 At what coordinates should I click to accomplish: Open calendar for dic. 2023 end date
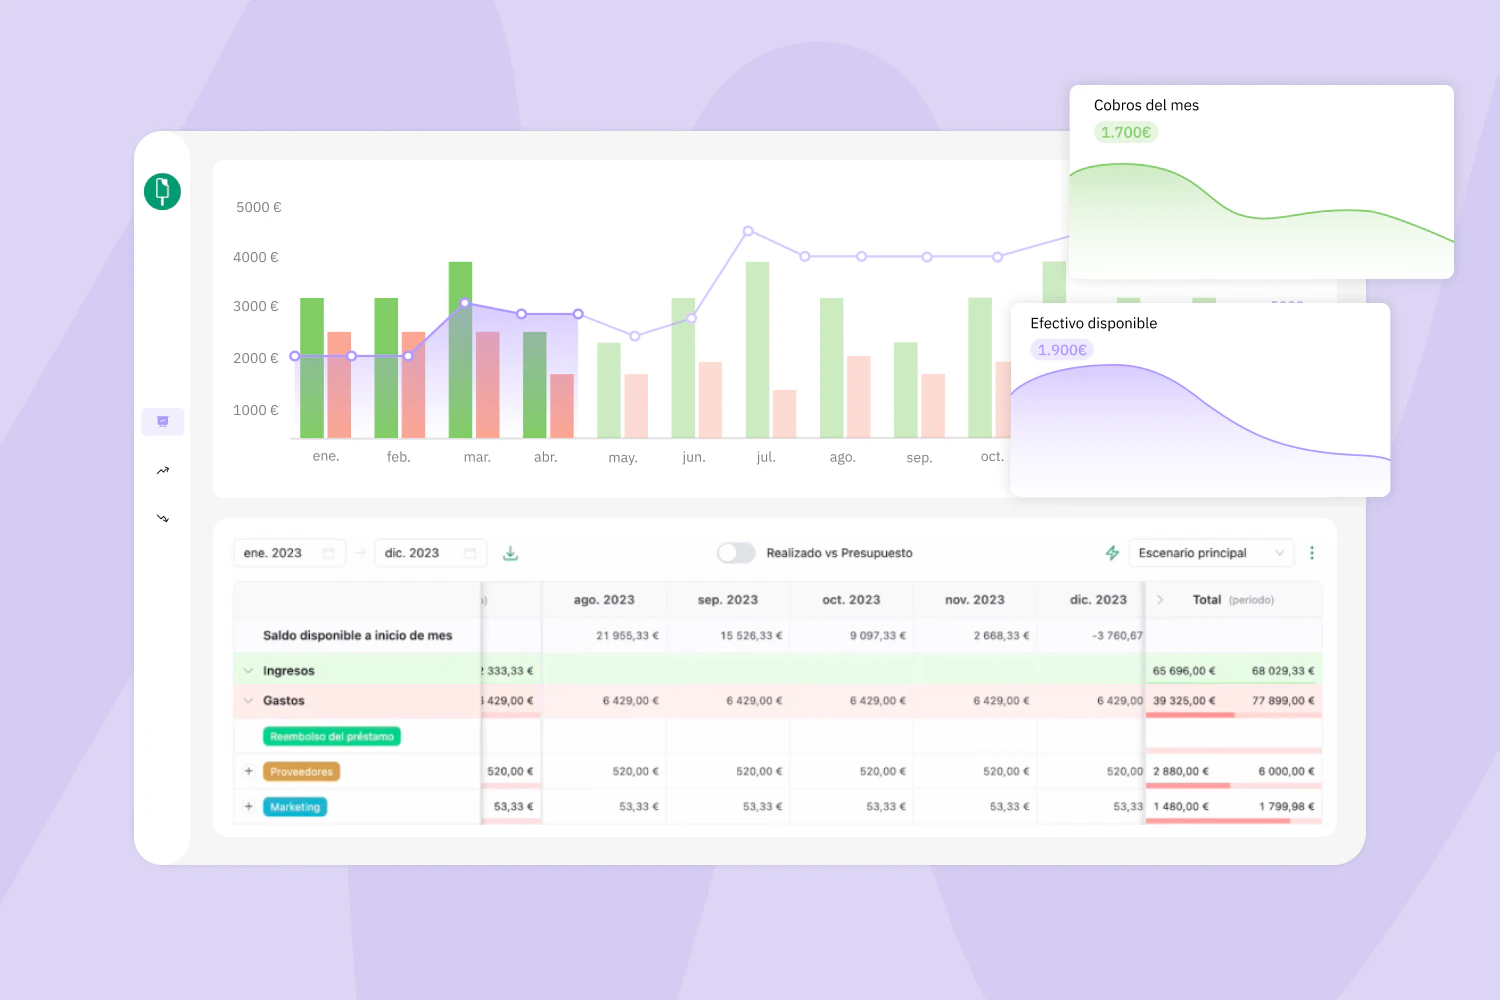click(470, 553)
